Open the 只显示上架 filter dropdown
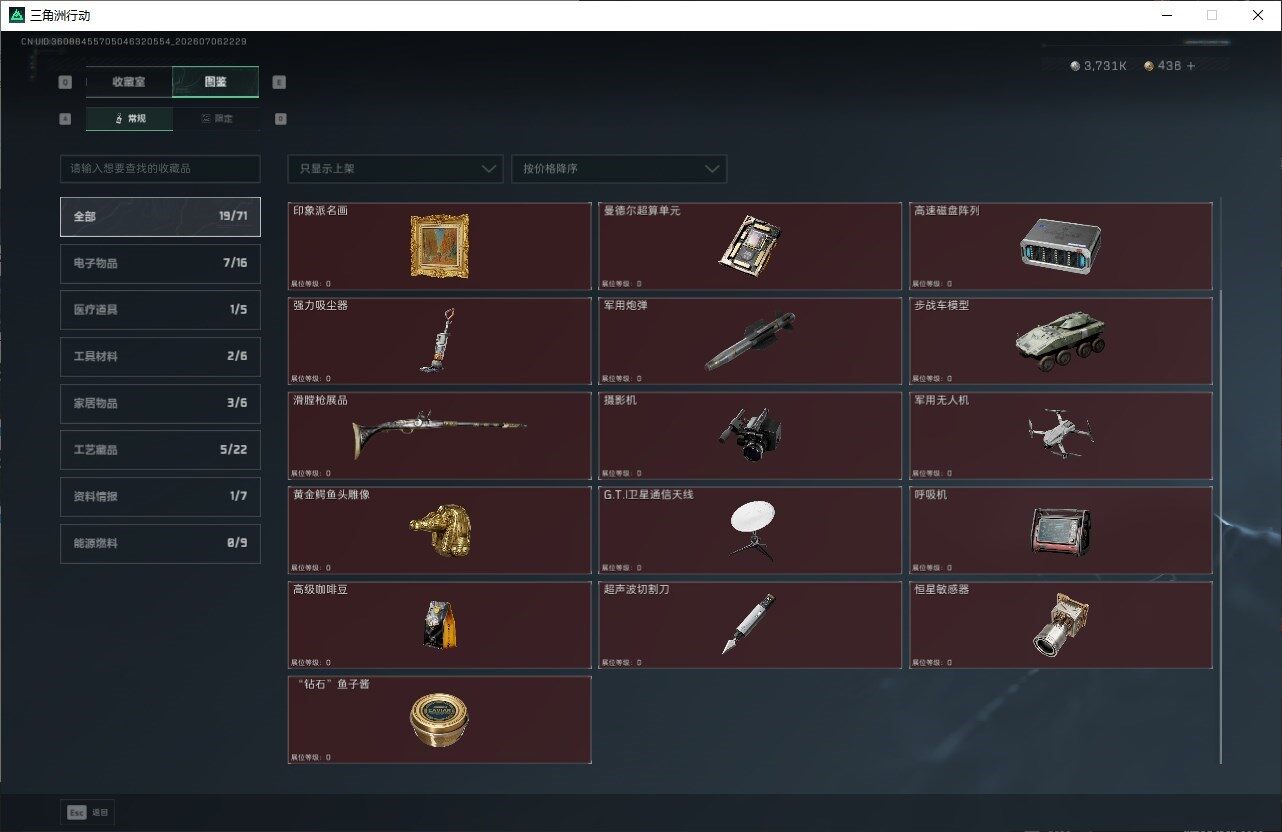 click(395, 169)
